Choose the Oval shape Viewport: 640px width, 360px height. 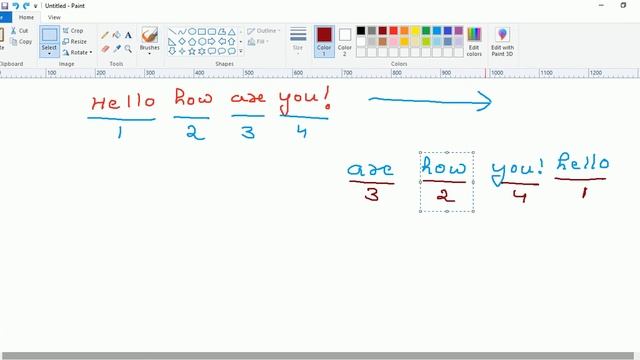pos(192,31)
